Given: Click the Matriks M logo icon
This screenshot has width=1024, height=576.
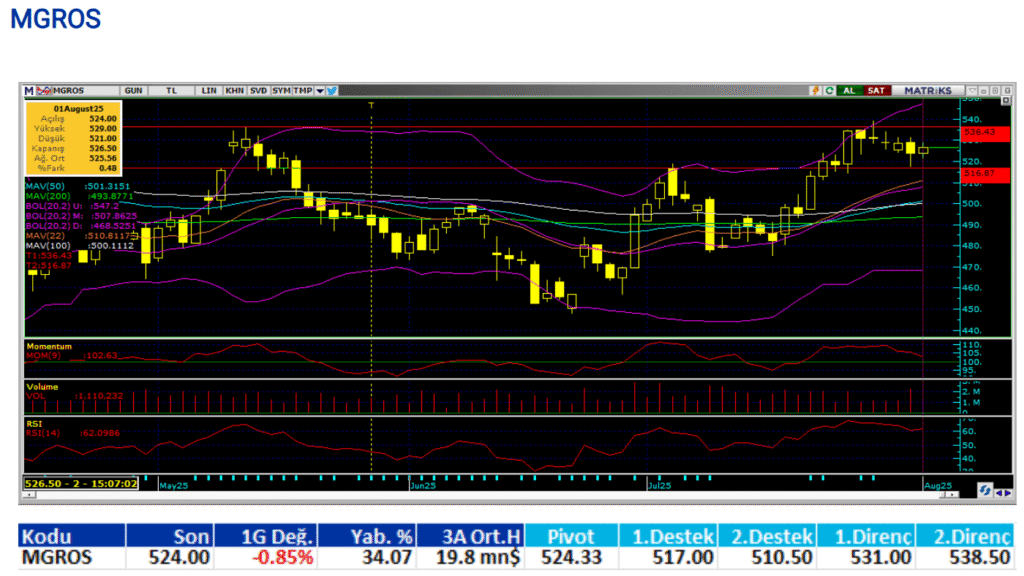Looking at the screenshot, I should pos(29,91).
